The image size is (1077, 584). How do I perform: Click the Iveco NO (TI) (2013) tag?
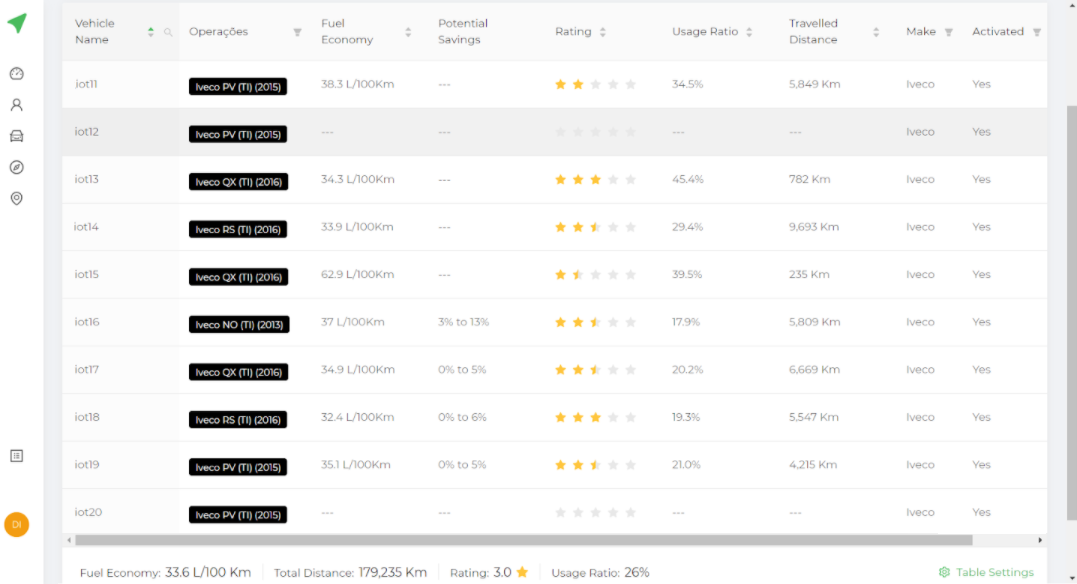(x=239, y=325)
